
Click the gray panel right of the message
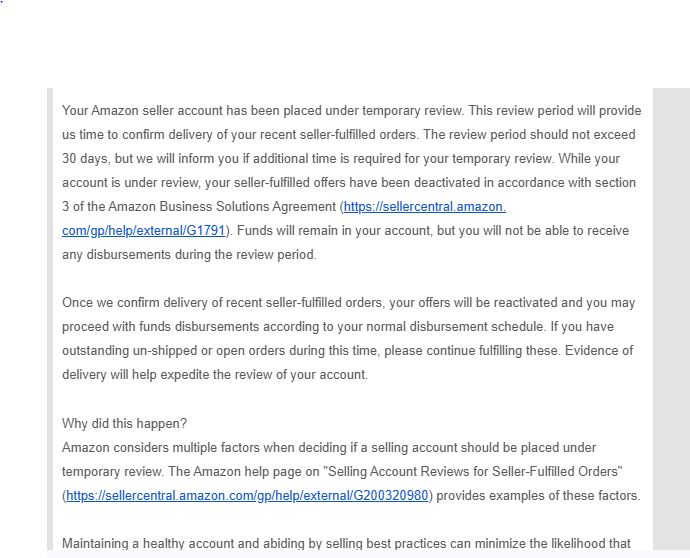pyautogui.click(x=672, y=319)
